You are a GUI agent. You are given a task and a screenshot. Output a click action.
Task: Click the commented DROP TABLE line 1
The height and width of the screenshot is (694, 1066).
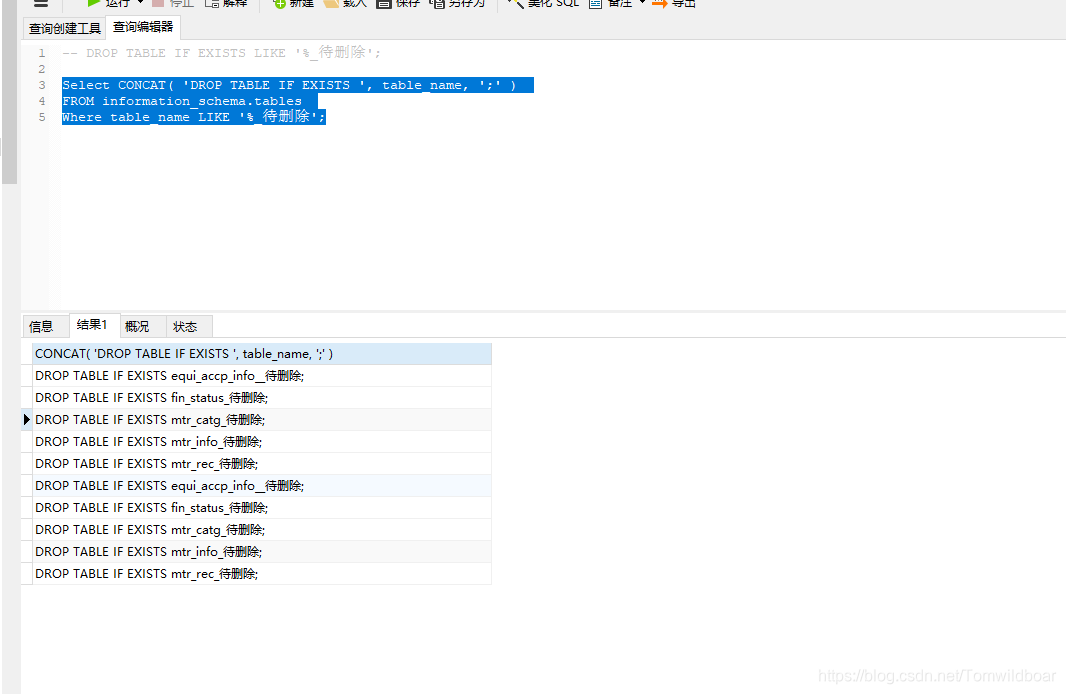click(x=221, y=53)
